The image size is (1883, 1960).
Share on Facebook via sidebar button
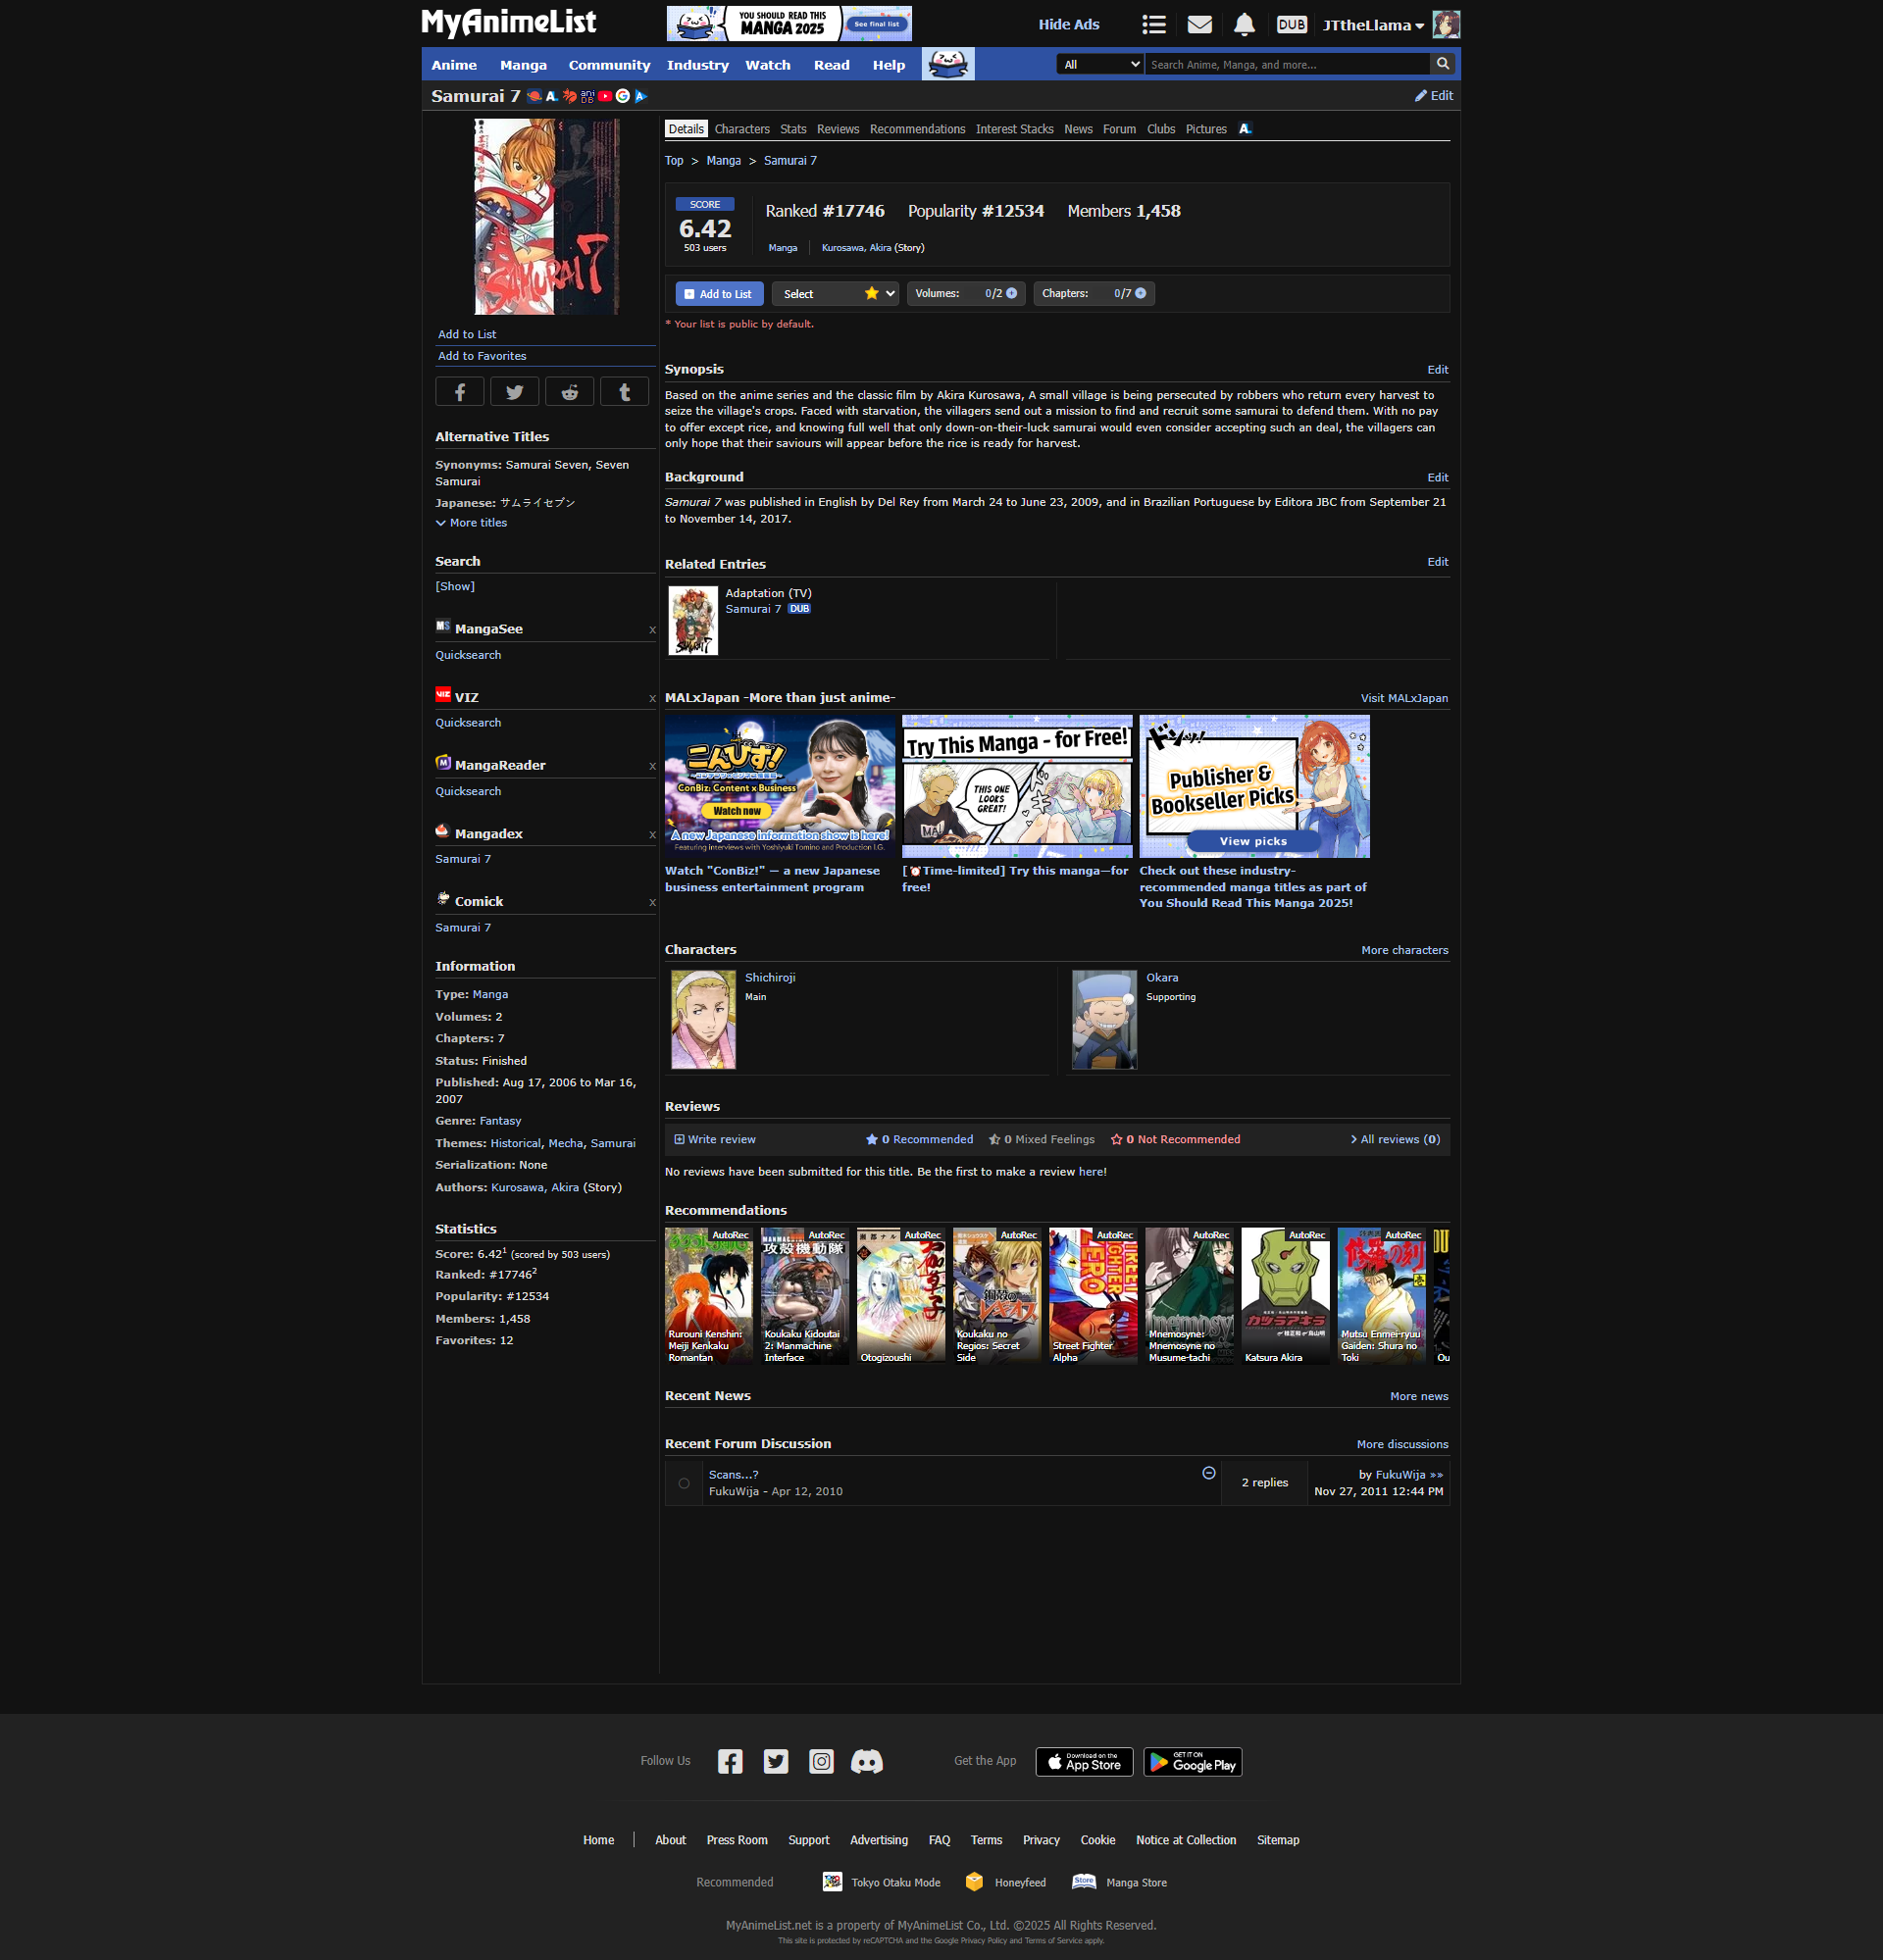click(460, 392)
